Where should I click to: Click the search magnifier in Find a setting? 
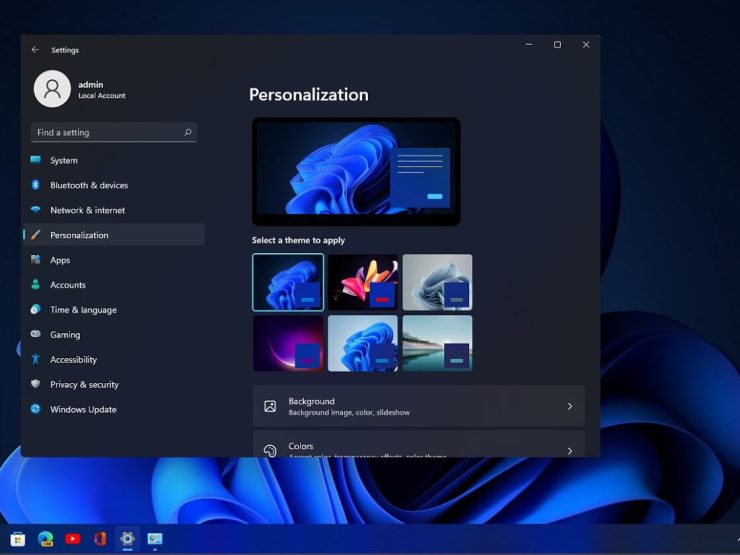(188, 132)
